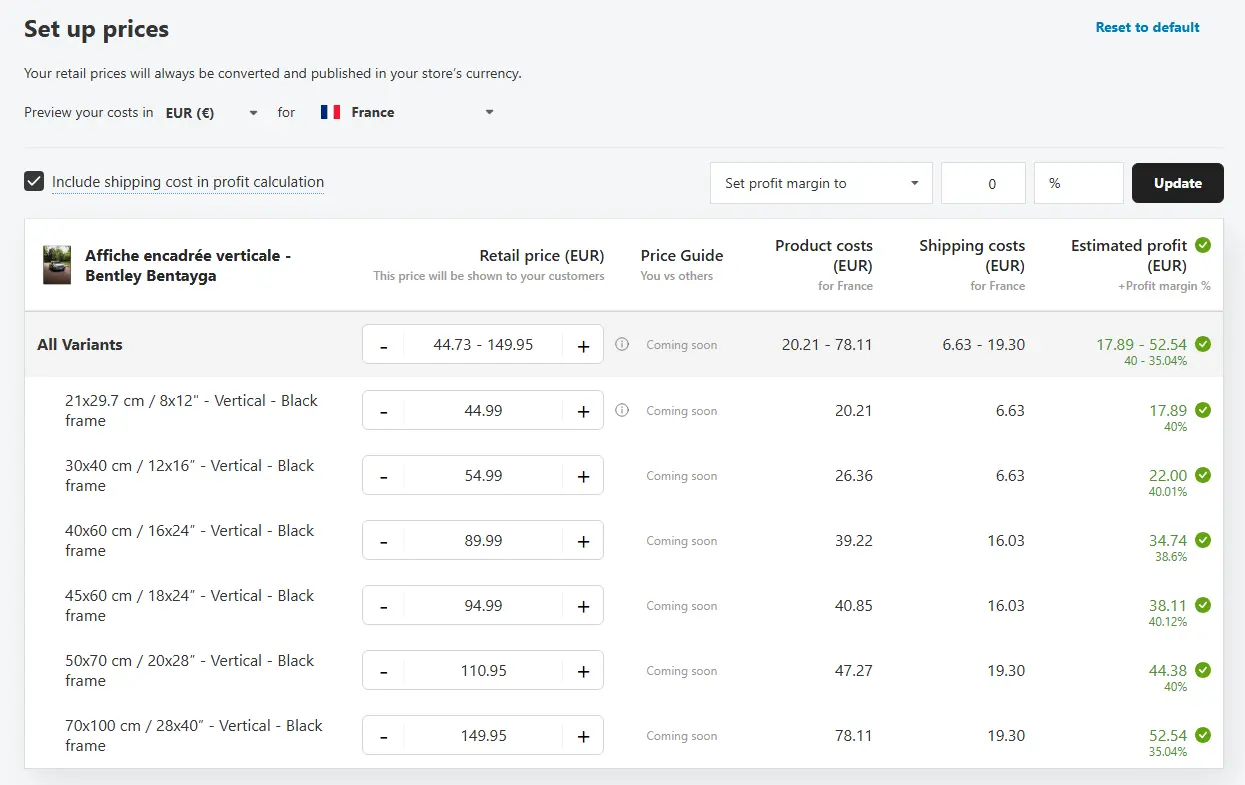Screen dimensions: 1245x785
Task: Click the percent unit field beside Update
Action: pyautogui.click(x=1078, y=183)
